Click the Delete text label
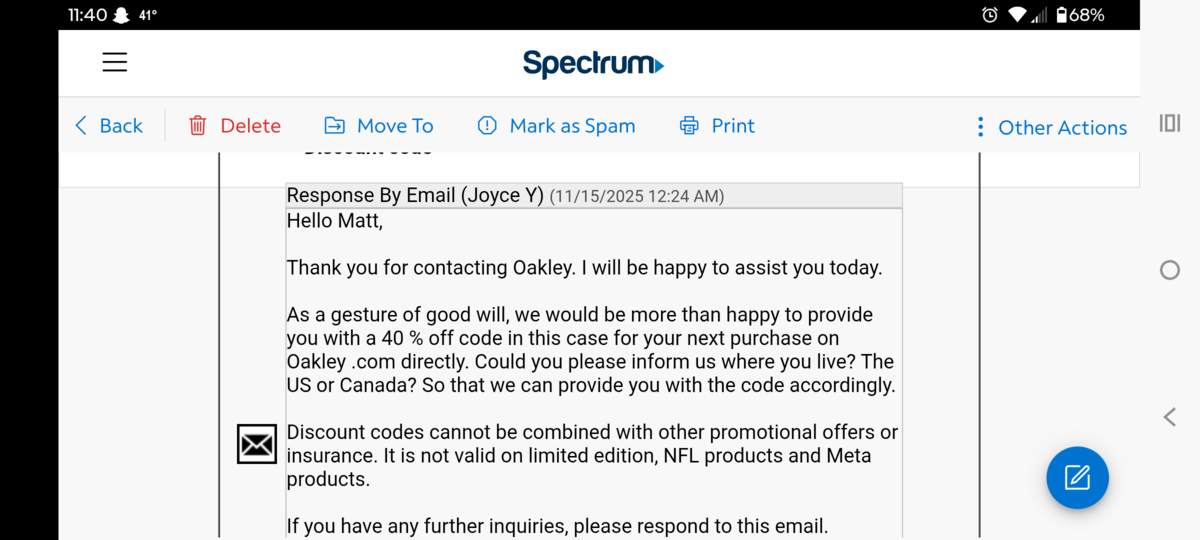1200x540 pixels. point(250,126)
